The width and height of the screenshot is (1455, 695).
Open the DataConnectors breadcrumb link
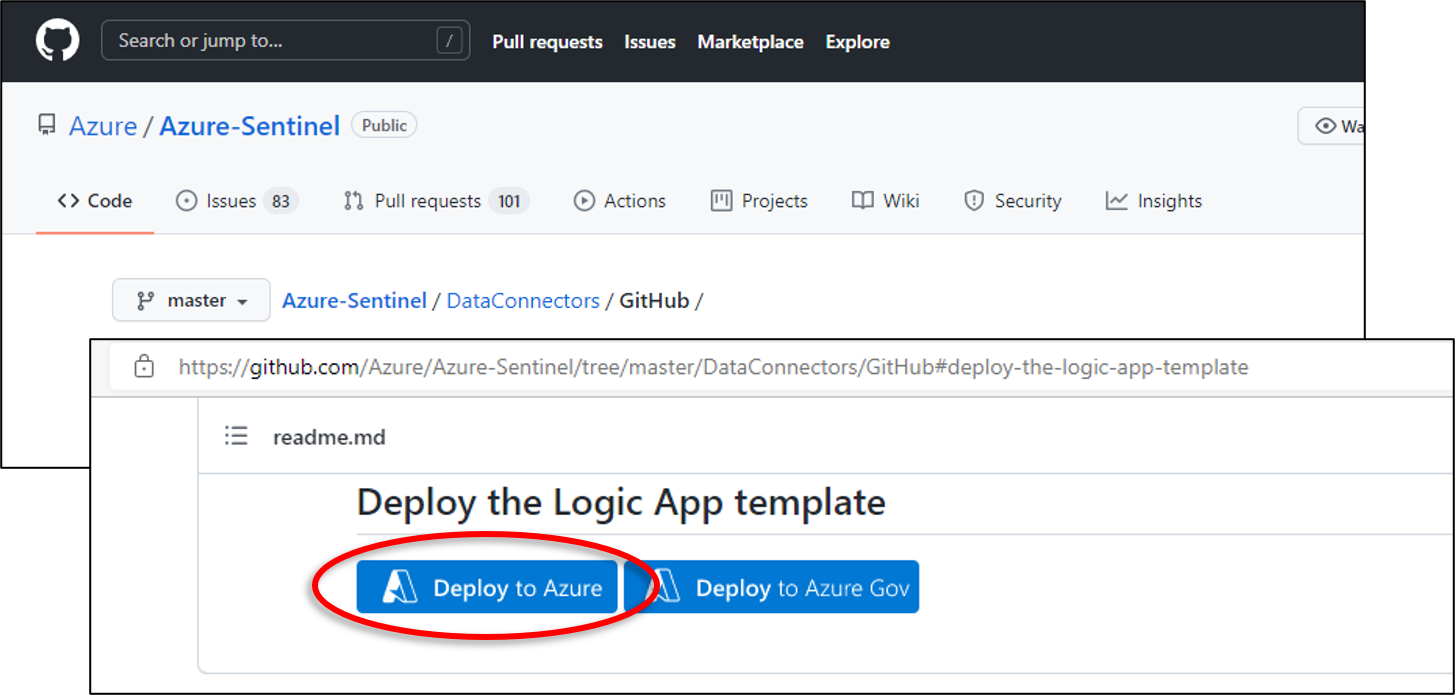click(523, 299)
